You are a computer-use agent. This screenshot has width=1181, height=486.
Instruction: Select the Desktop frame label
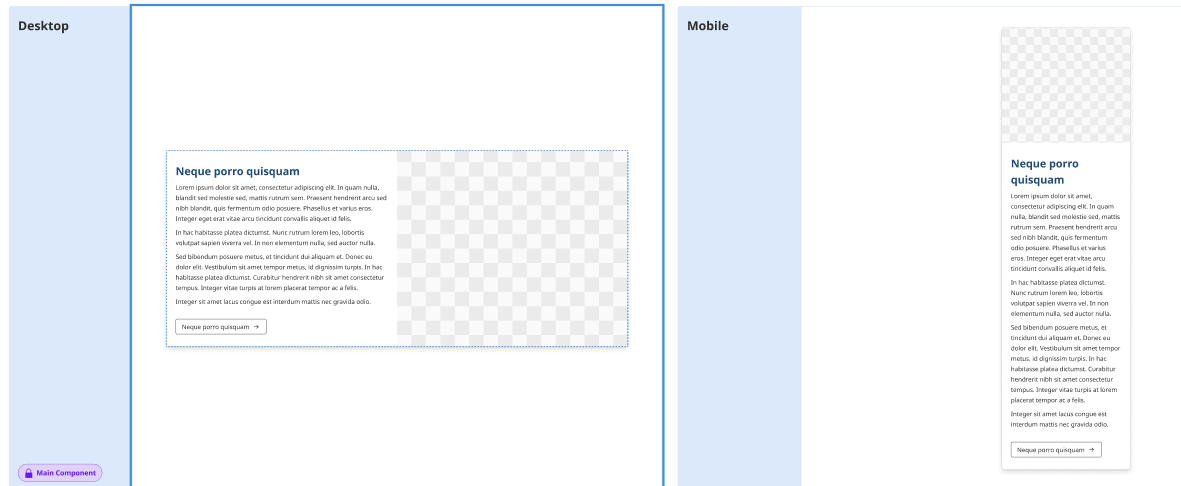[x=44, y=26]
